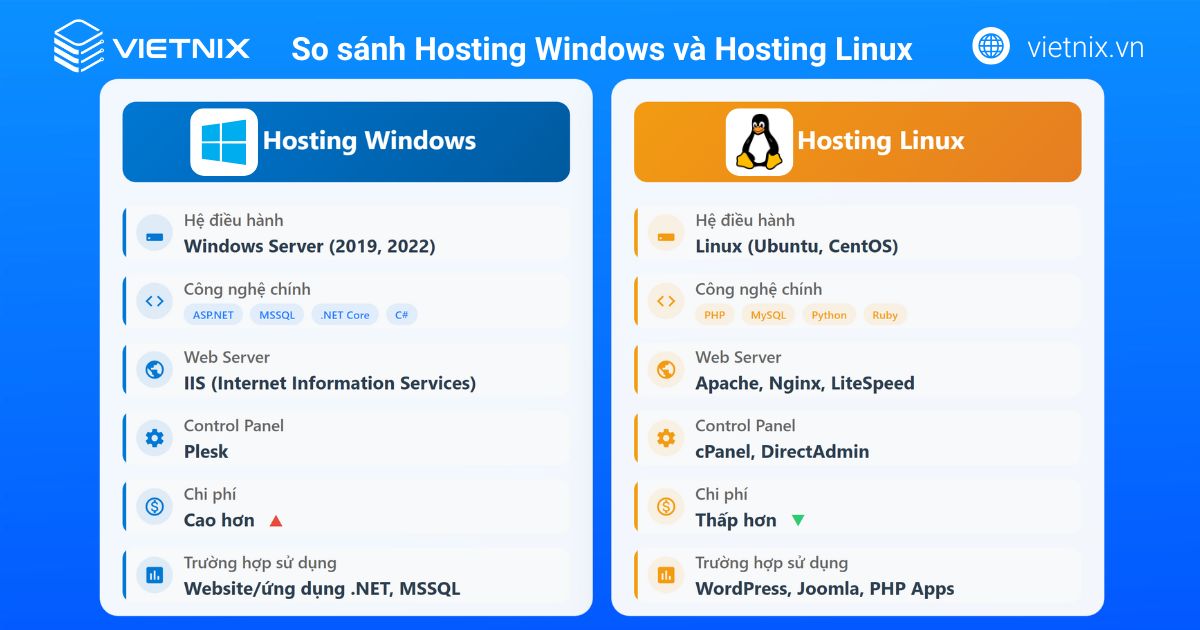Switch to the Hosting Windows column
This screenshot has width=1200, height=630.
[346, 350]
